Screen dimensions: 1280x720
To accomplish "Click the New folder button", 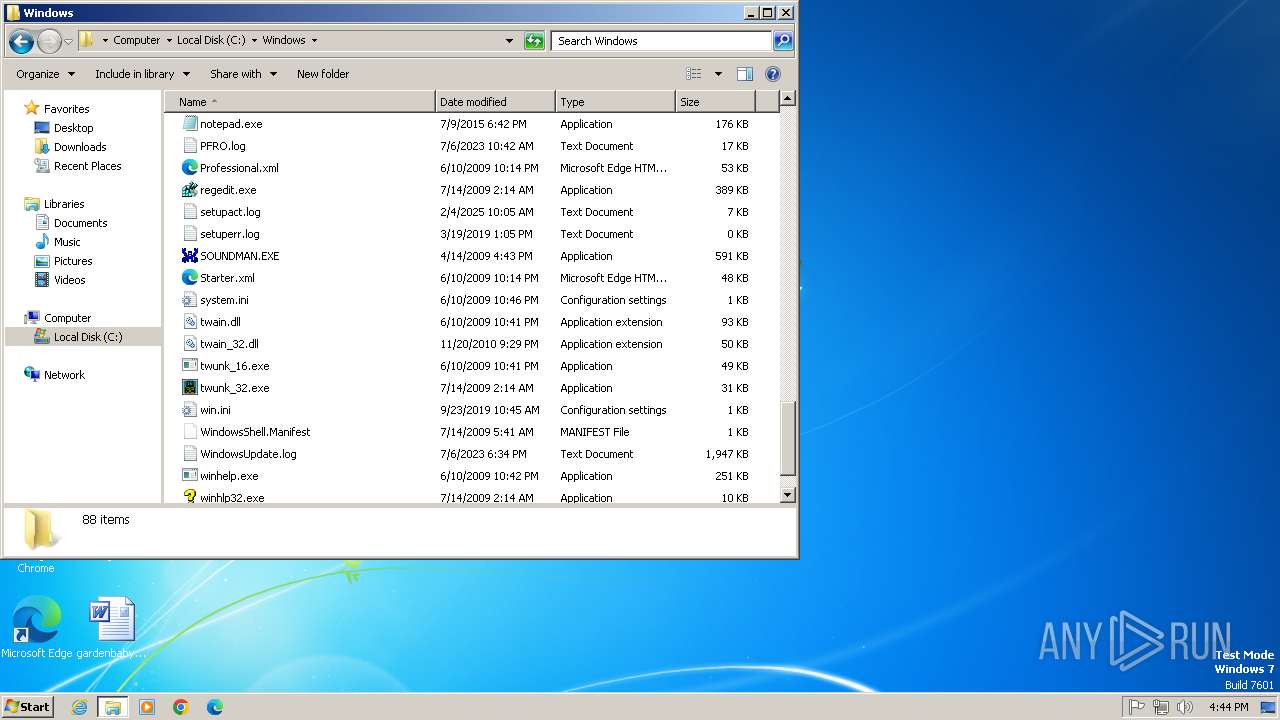I will point(323,74).
